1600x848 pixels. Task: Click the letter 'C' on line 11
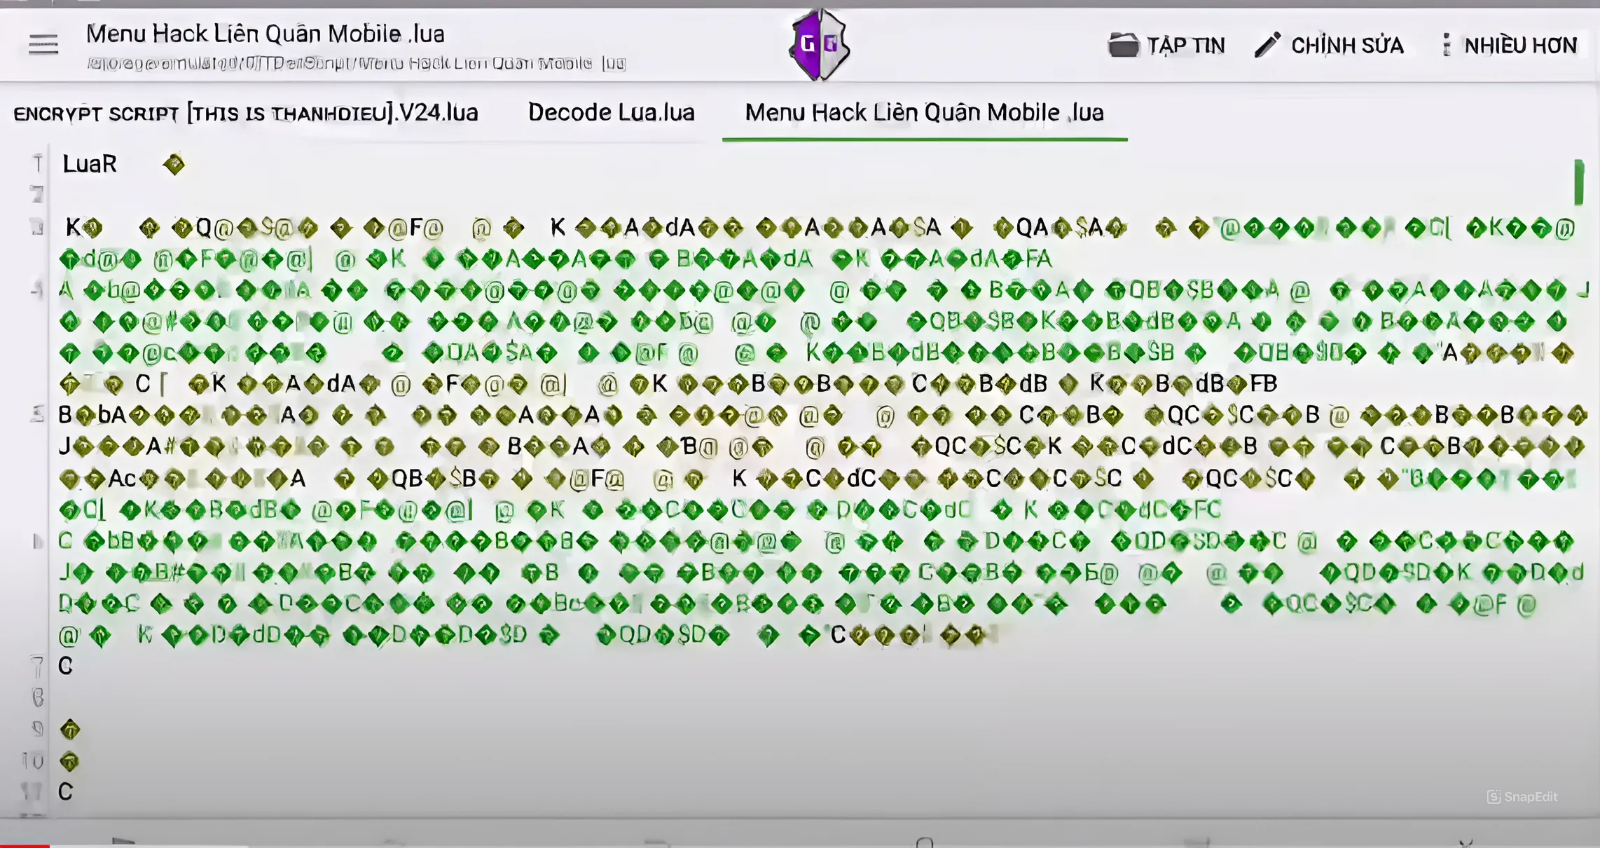point(65,792)
